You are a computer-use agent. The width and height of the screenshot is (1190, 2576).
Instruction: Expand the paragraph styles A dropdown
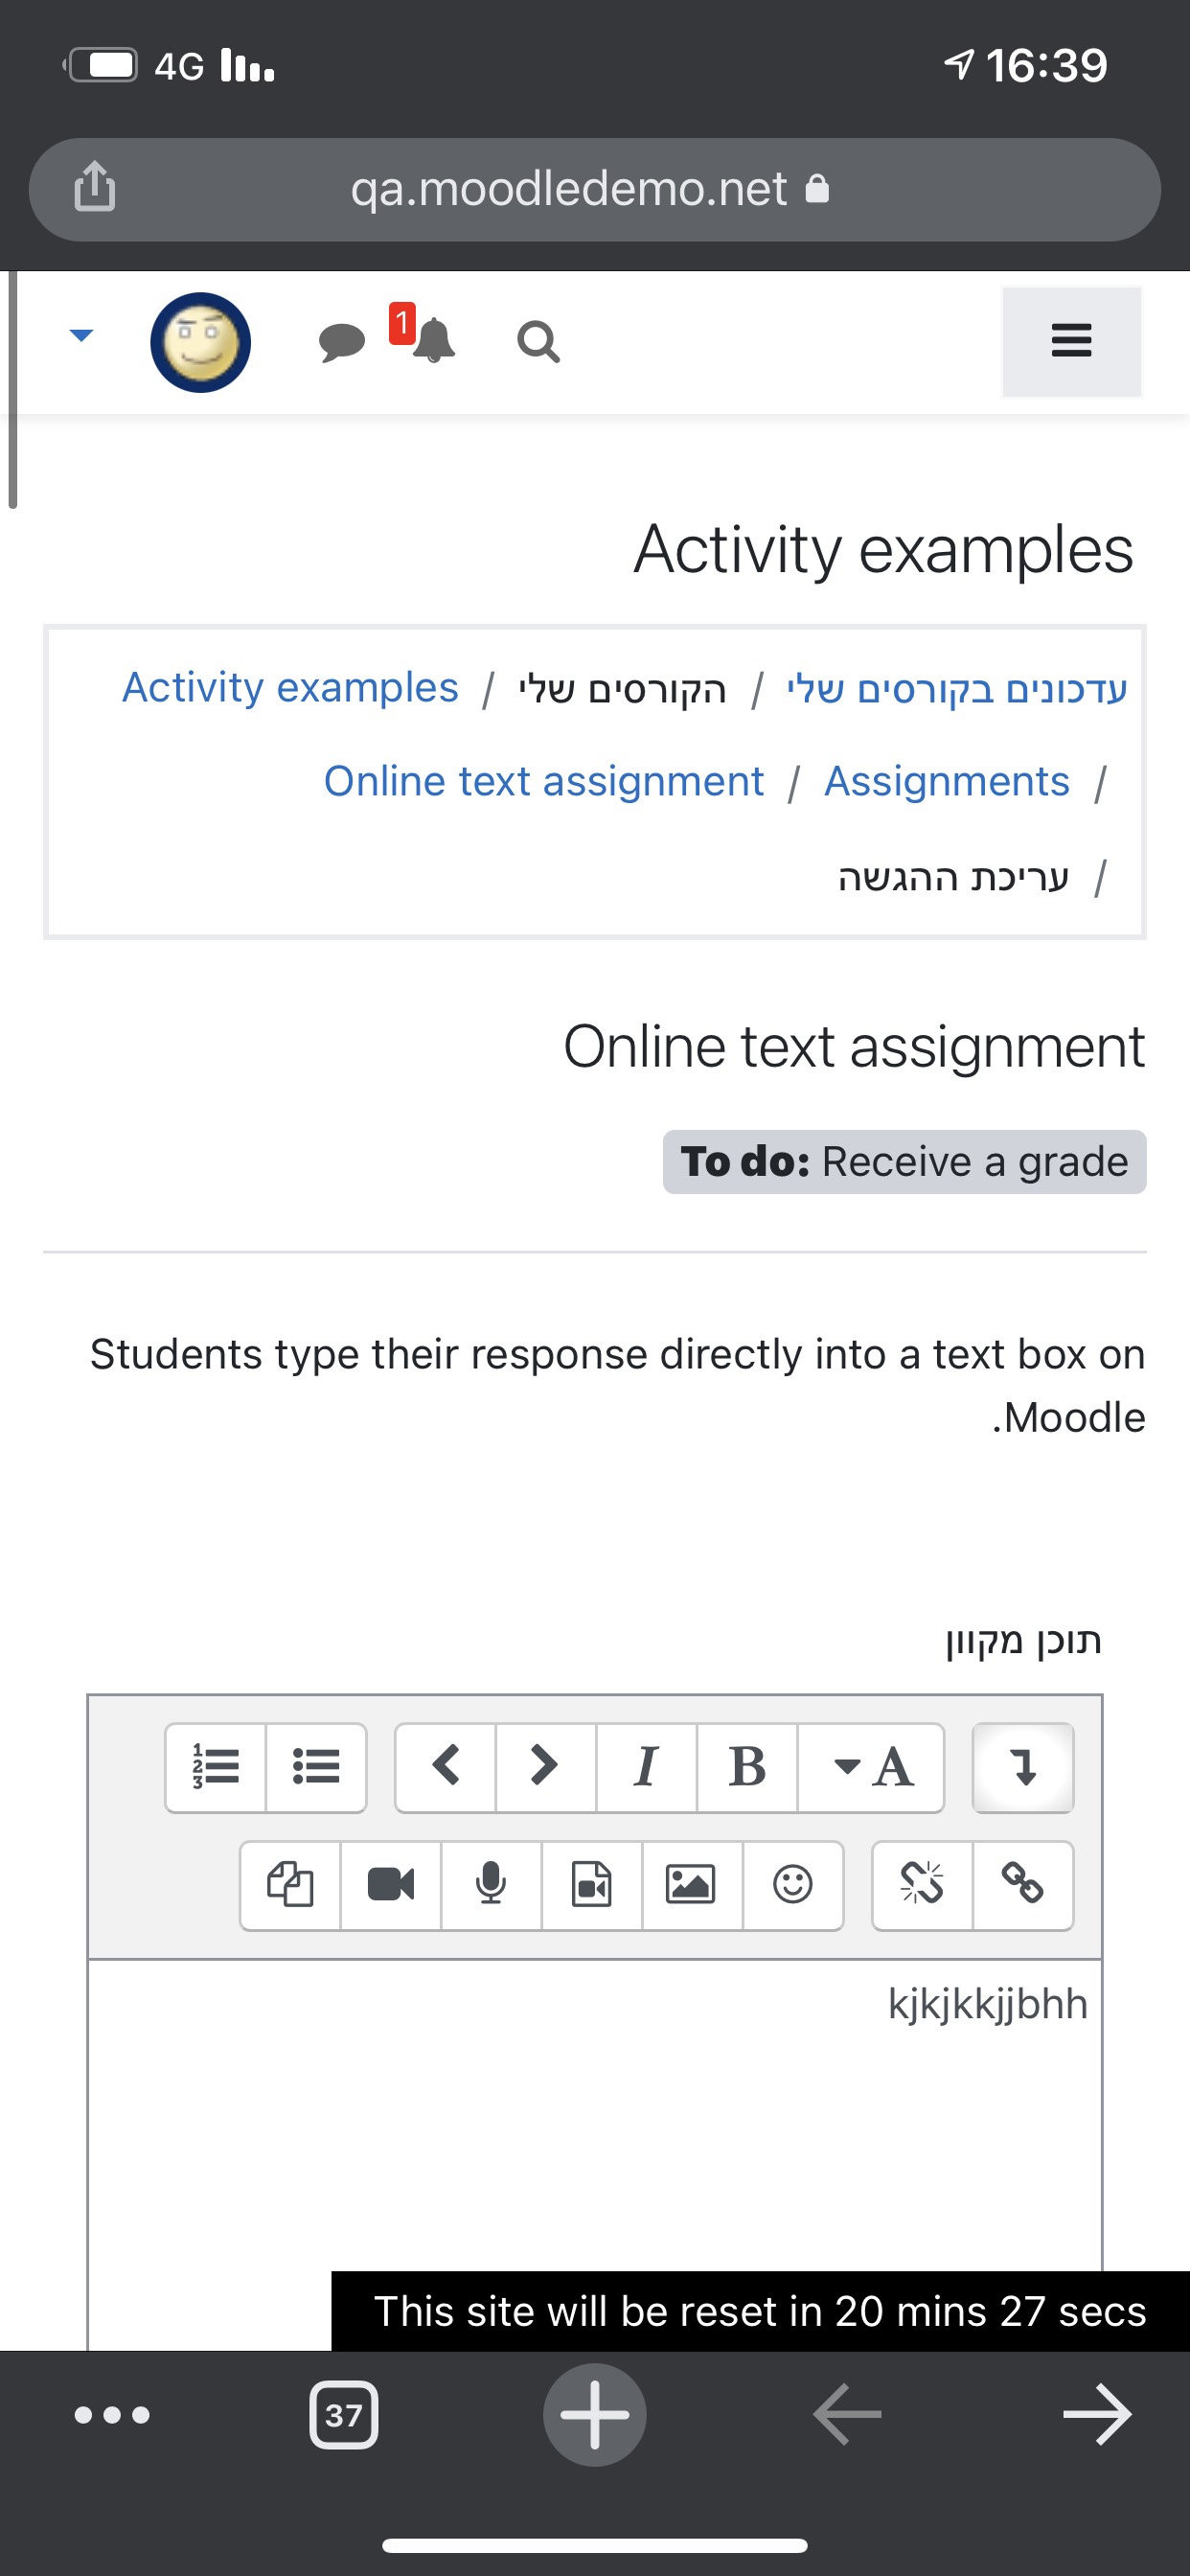point(871,1767)
